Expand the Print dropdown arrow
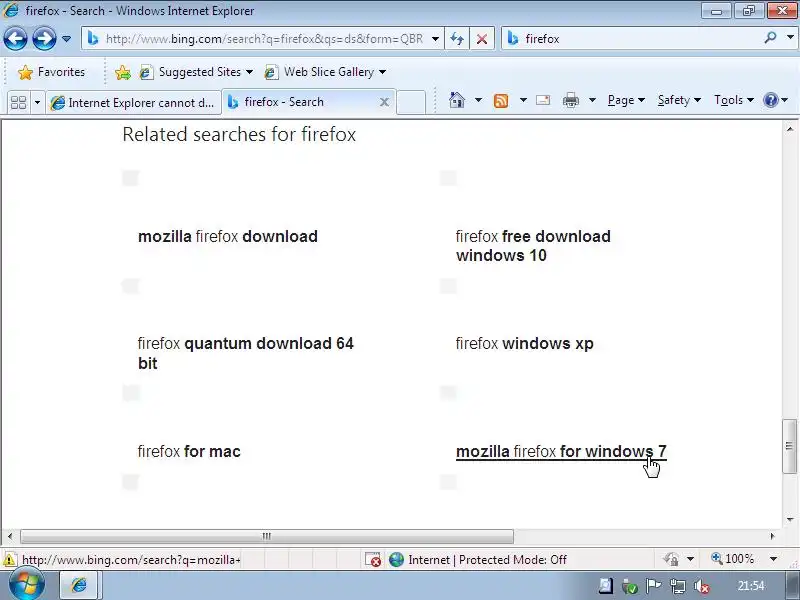The height and width of the screenshot is (600, 800). pos(592,100)
